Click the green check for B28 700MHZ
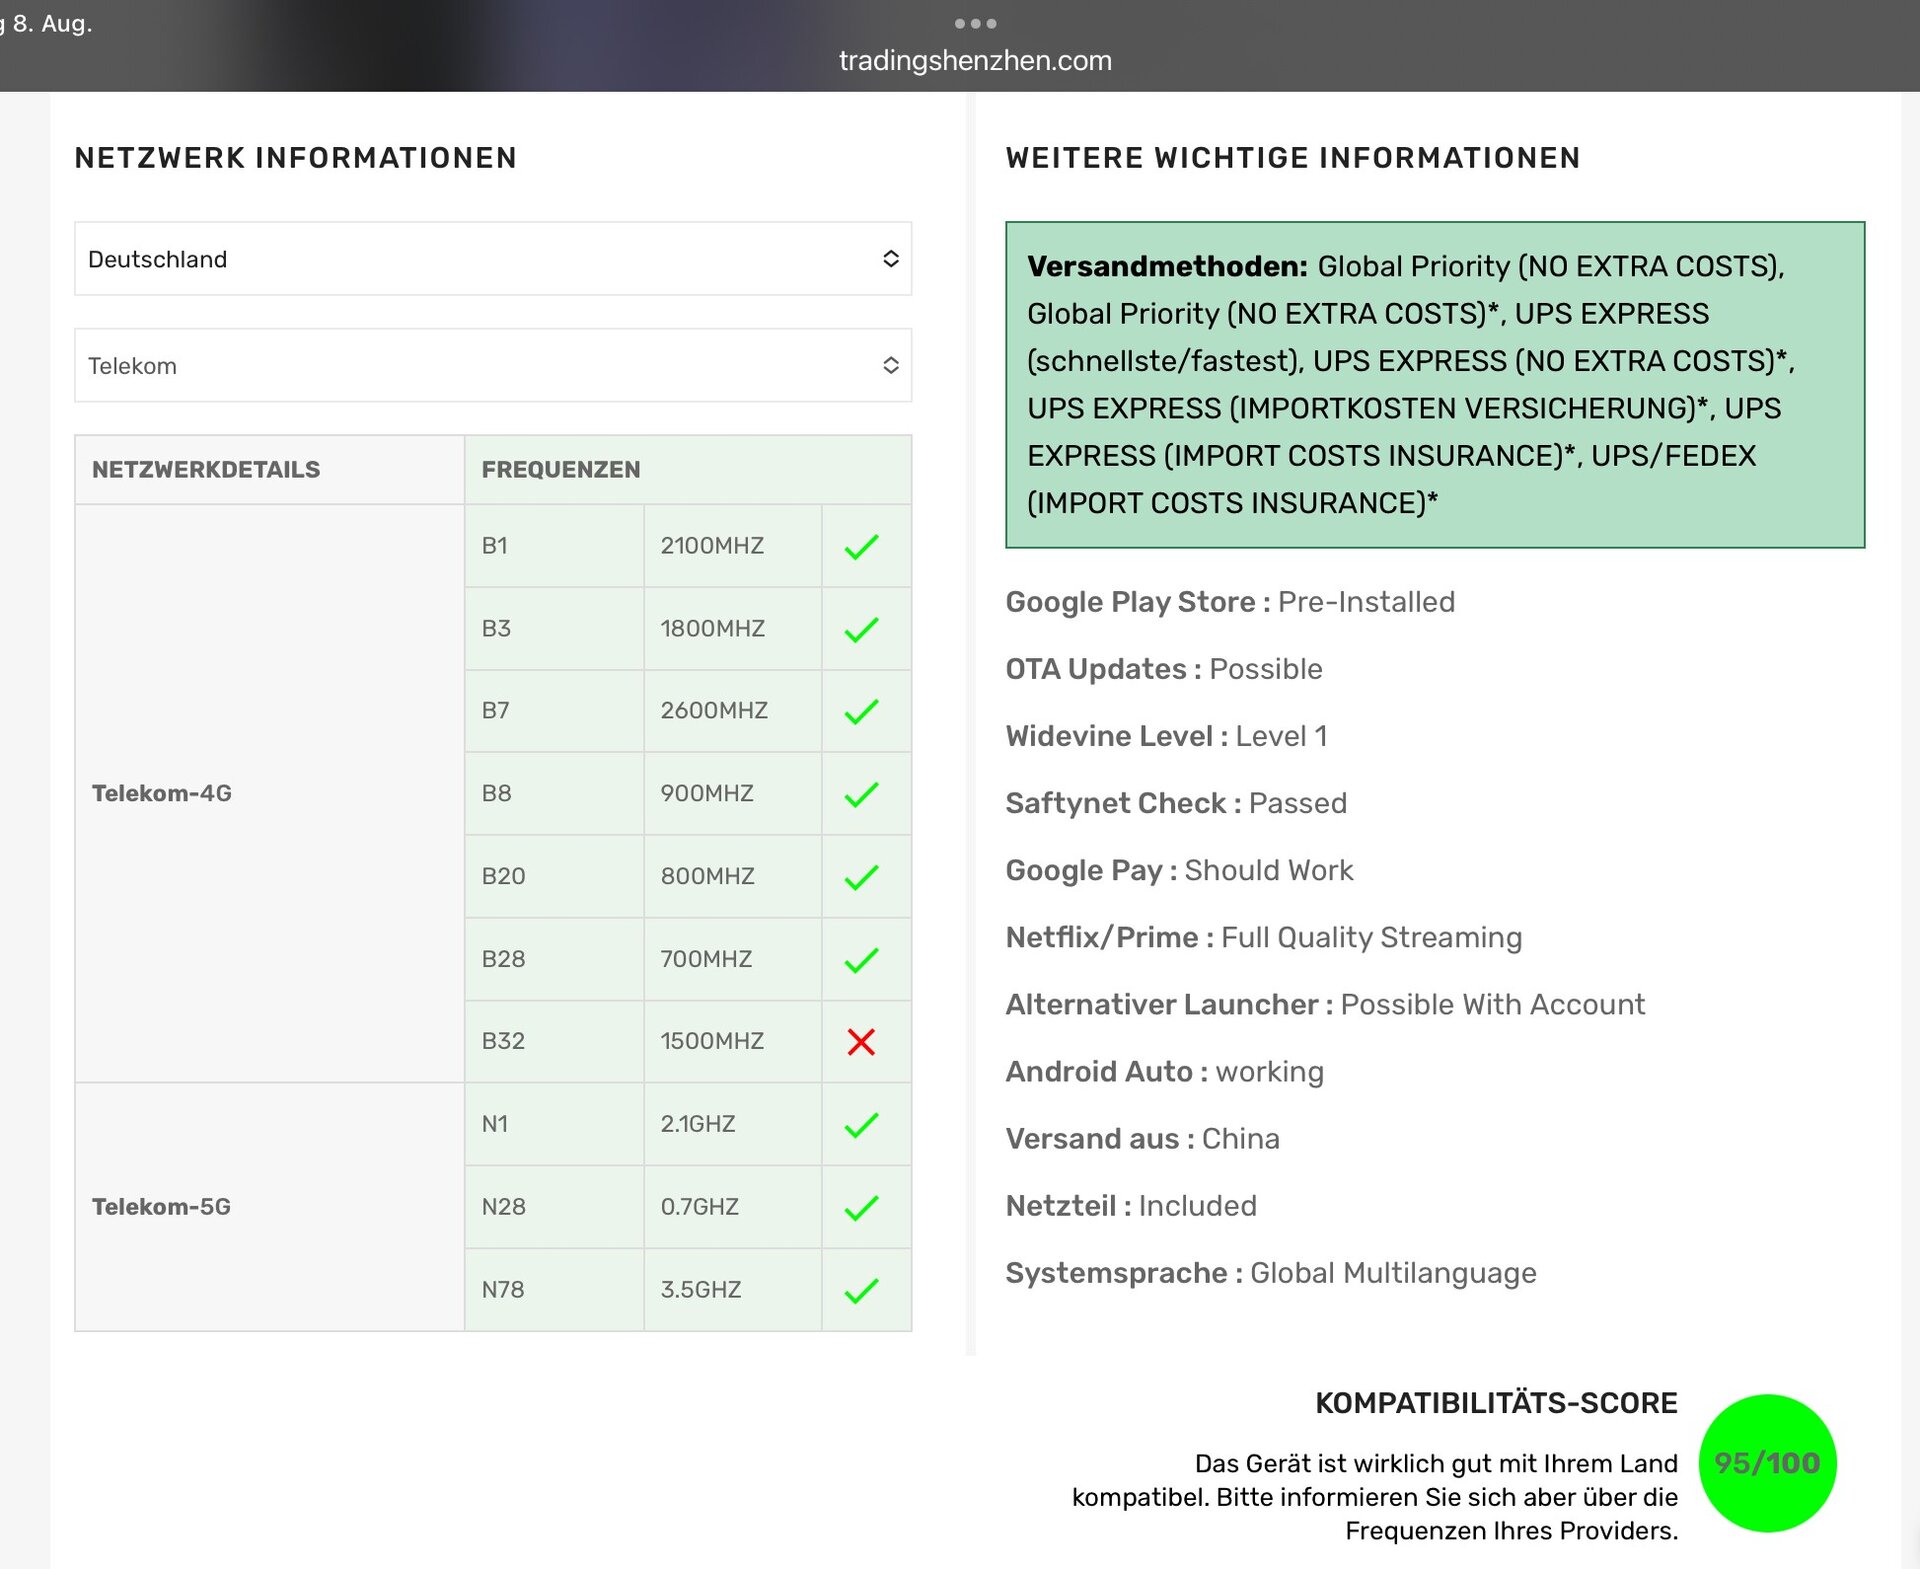 coord(861,960)
